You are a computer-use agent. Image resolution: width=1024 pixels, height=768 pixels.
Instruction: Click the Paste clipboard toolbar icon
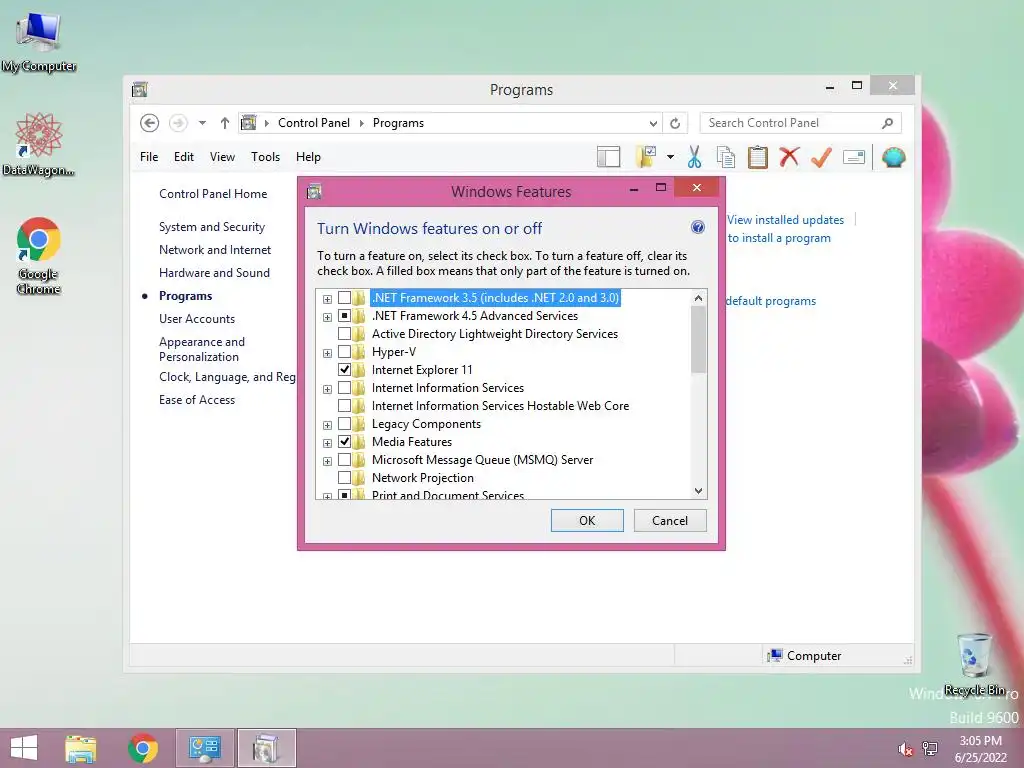(x=758, y=157)
